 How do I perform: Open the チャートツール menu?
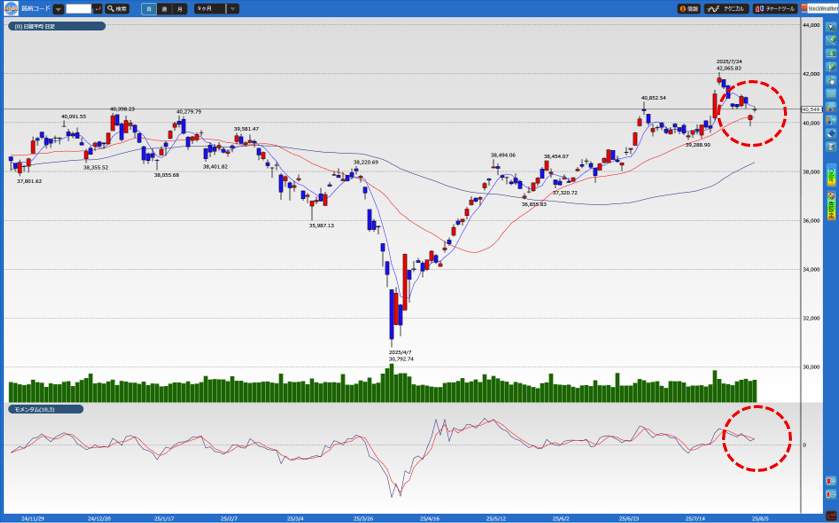[x=773, y=9]
